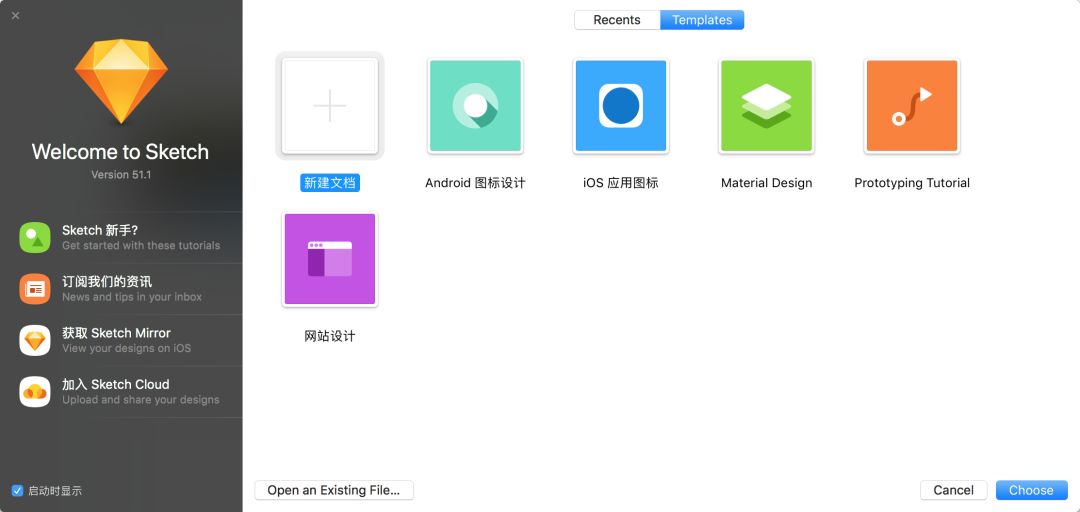Screen dimensions: 1080x512
Task: Open the Prototyping Tutorial template icon
Action: [912, 106]
